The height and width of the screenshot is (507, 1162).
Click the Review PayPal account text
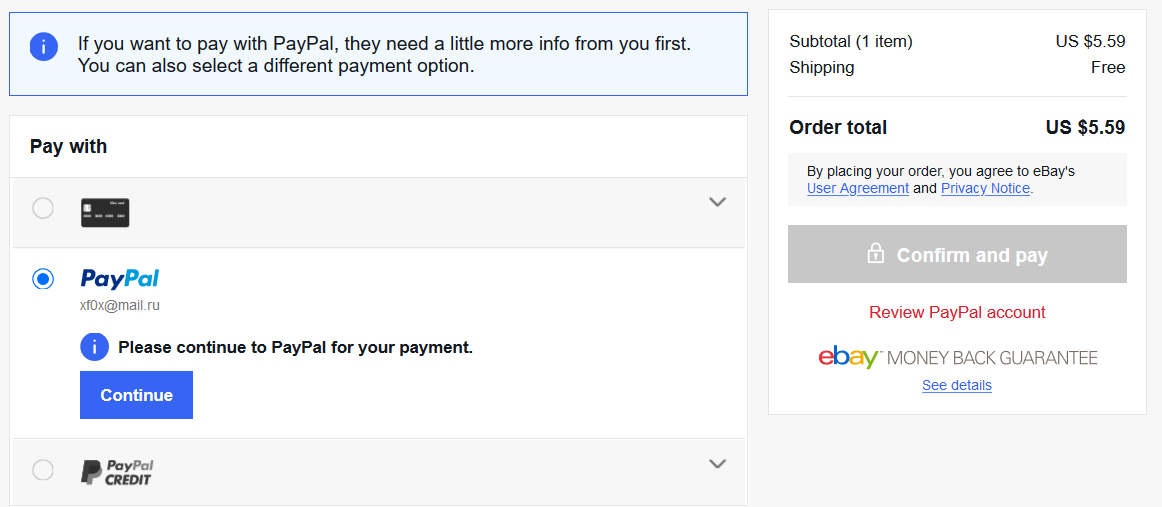[957, 312]
